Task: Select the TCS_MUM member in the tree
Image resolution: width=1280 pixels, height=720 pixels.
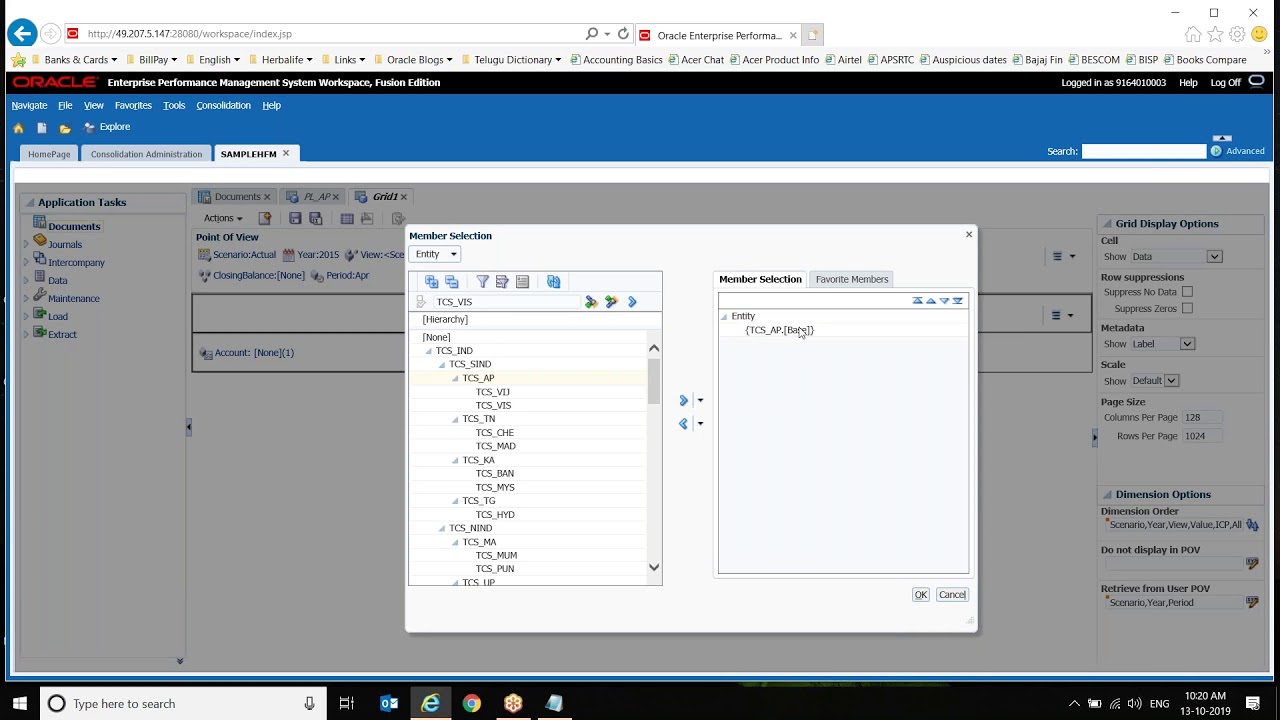Action: coord(496,556)
